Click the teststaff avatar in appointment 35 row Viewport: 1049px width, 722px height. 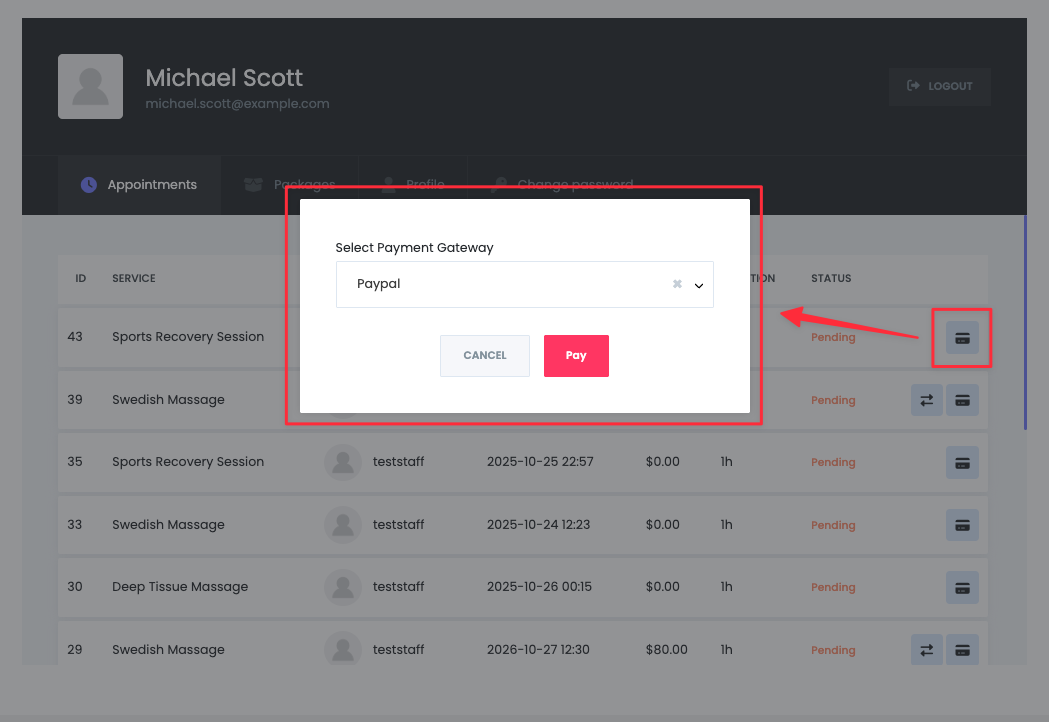tap(343, 463)
